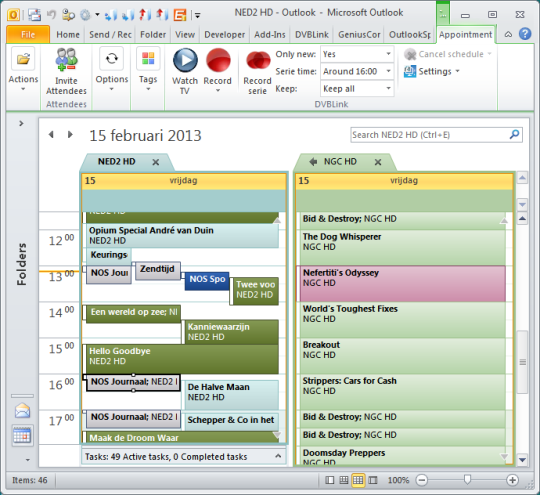Open the Developer ribbon tab
This screenshot has width=540, height=495.
[x=225, y=34]
